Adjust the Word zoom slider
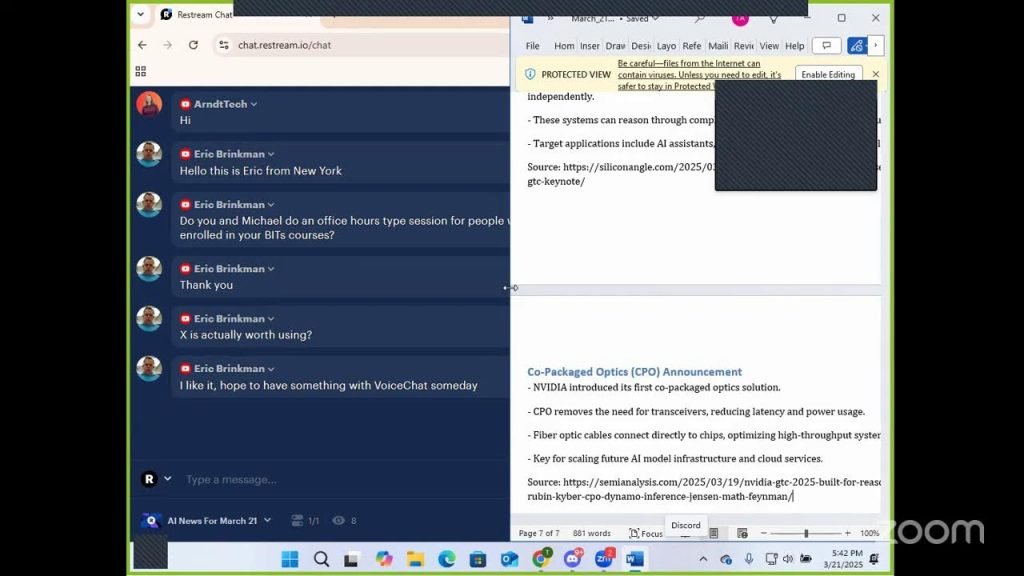The image size is (1024, 576). click(806, 533)
